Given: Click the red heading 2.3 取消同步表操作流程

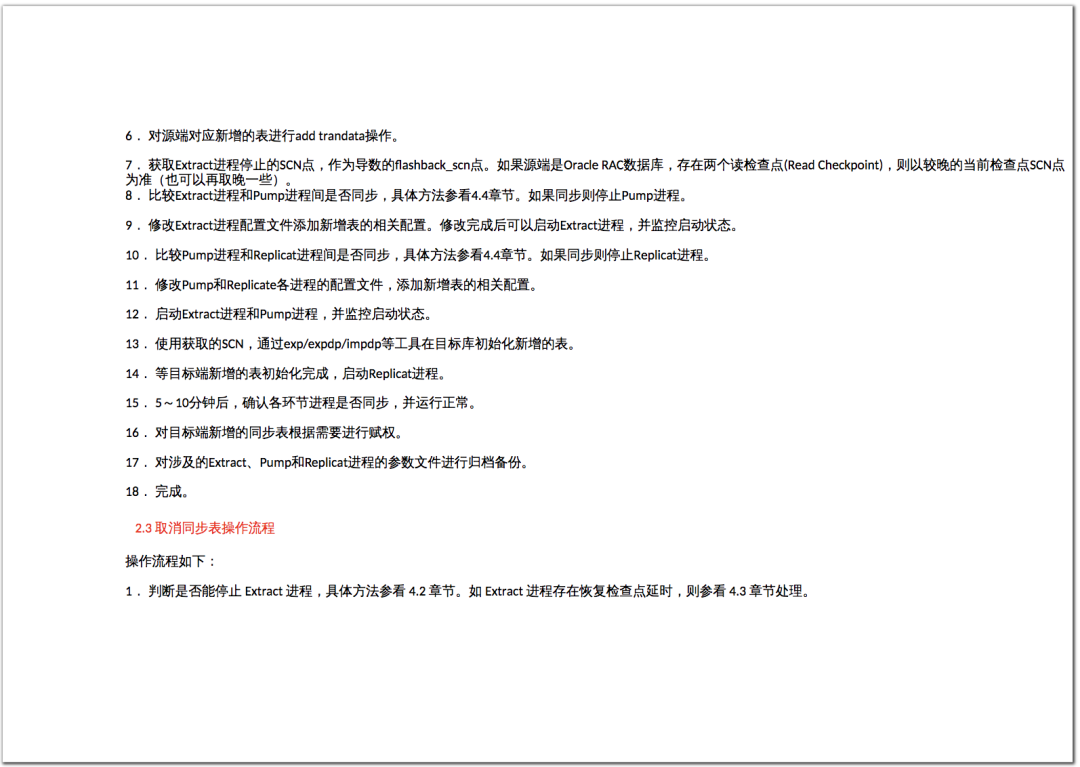Looking at the screenshot, I should point(205,528).
